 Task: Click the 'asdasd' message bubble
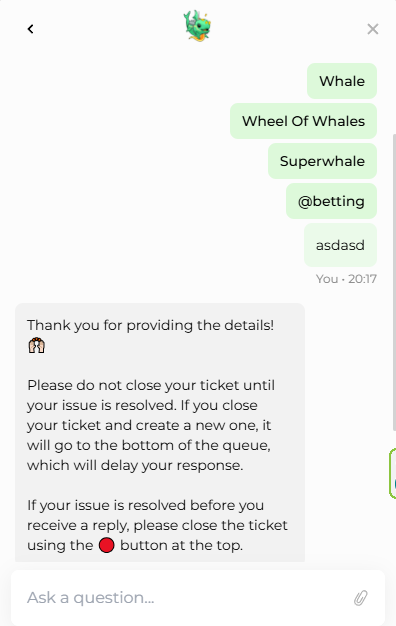click(341, 245)
